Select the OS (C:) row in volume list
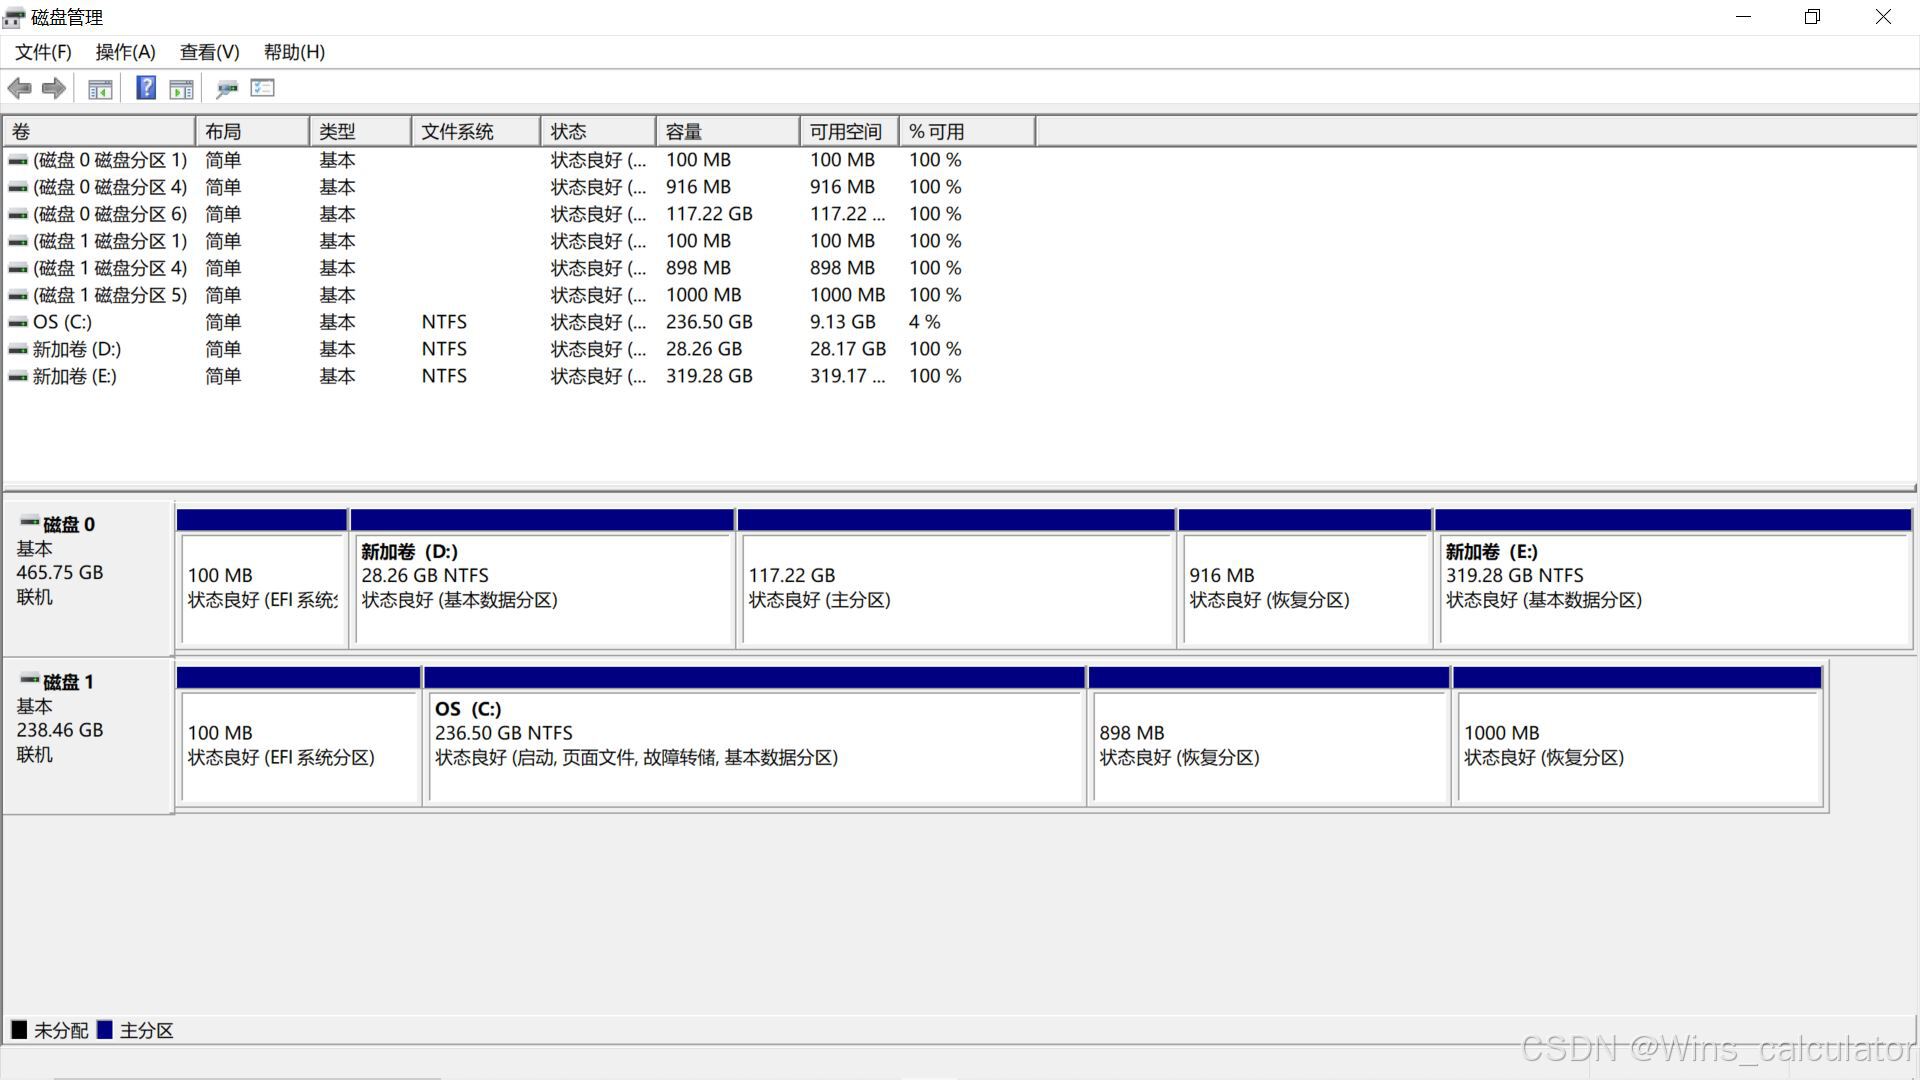1920x1080 pixels. point(62,322)
